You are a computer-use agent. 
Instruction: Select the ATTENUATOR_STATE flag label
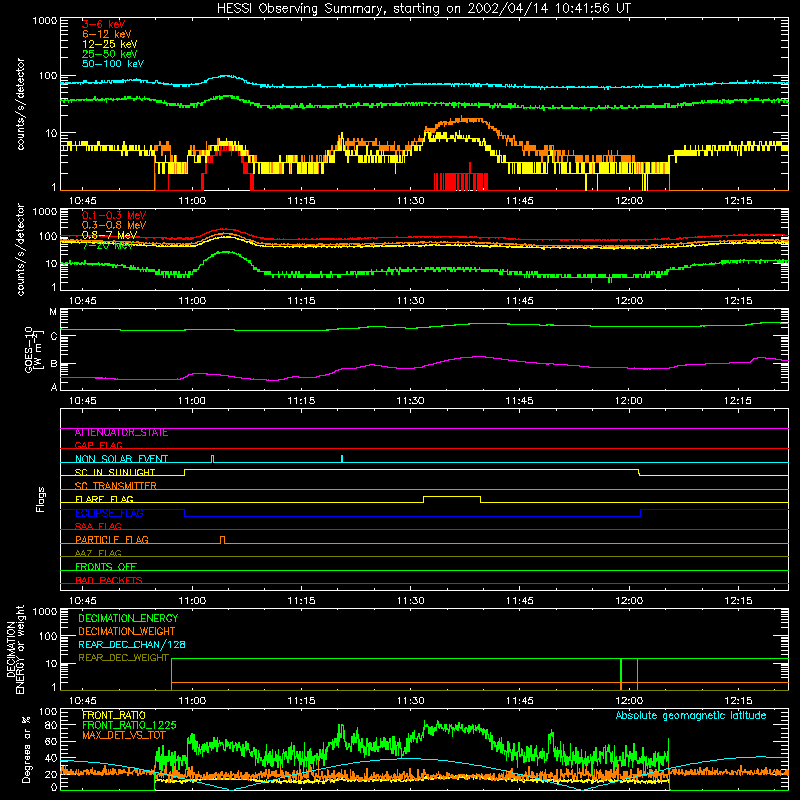(x=121, y=433)
